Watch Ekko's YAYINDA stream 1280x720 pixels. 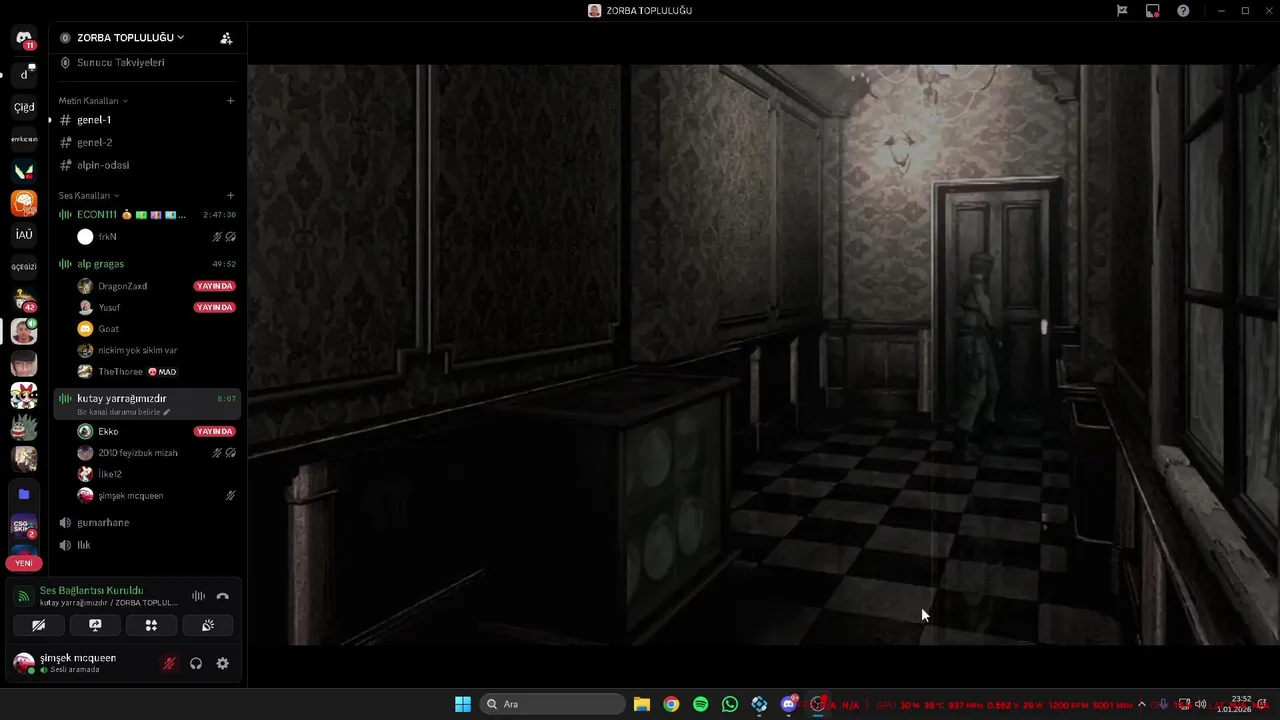tap(215, 432)
